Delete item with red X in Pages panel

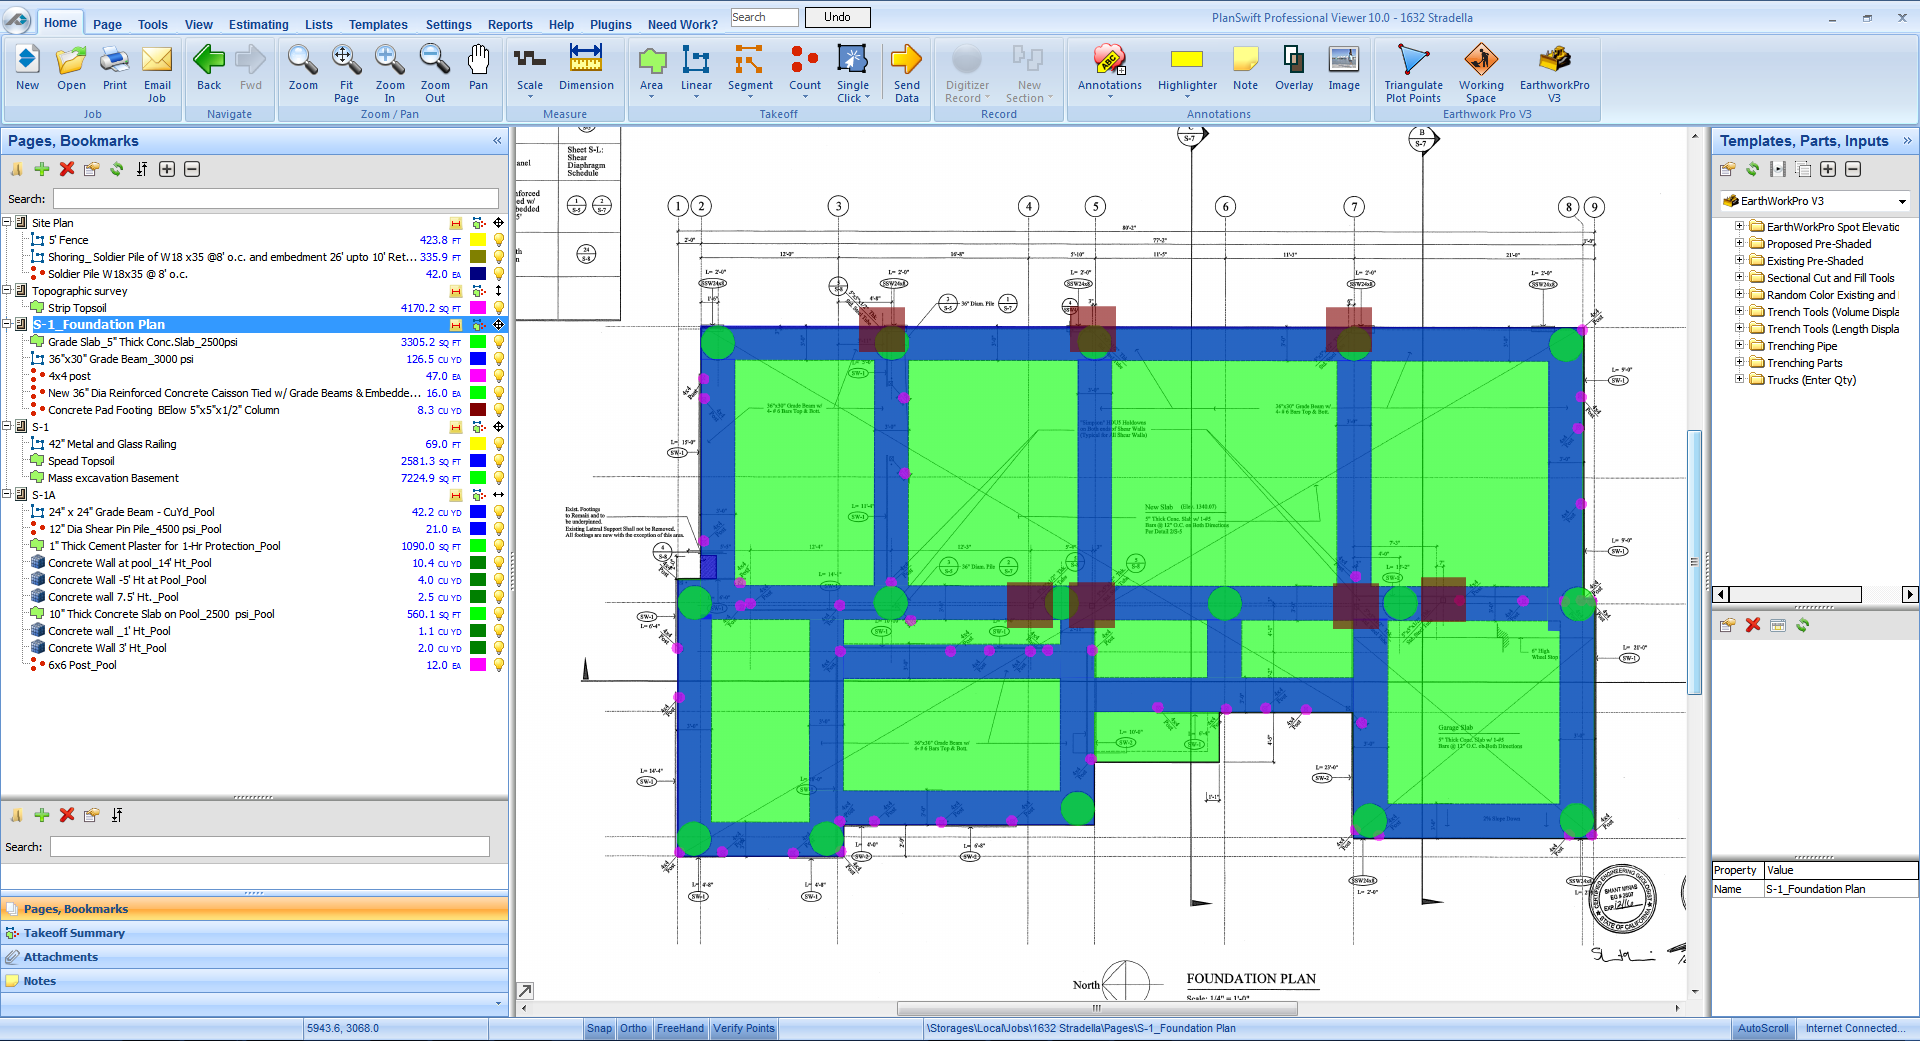point(67,169)
